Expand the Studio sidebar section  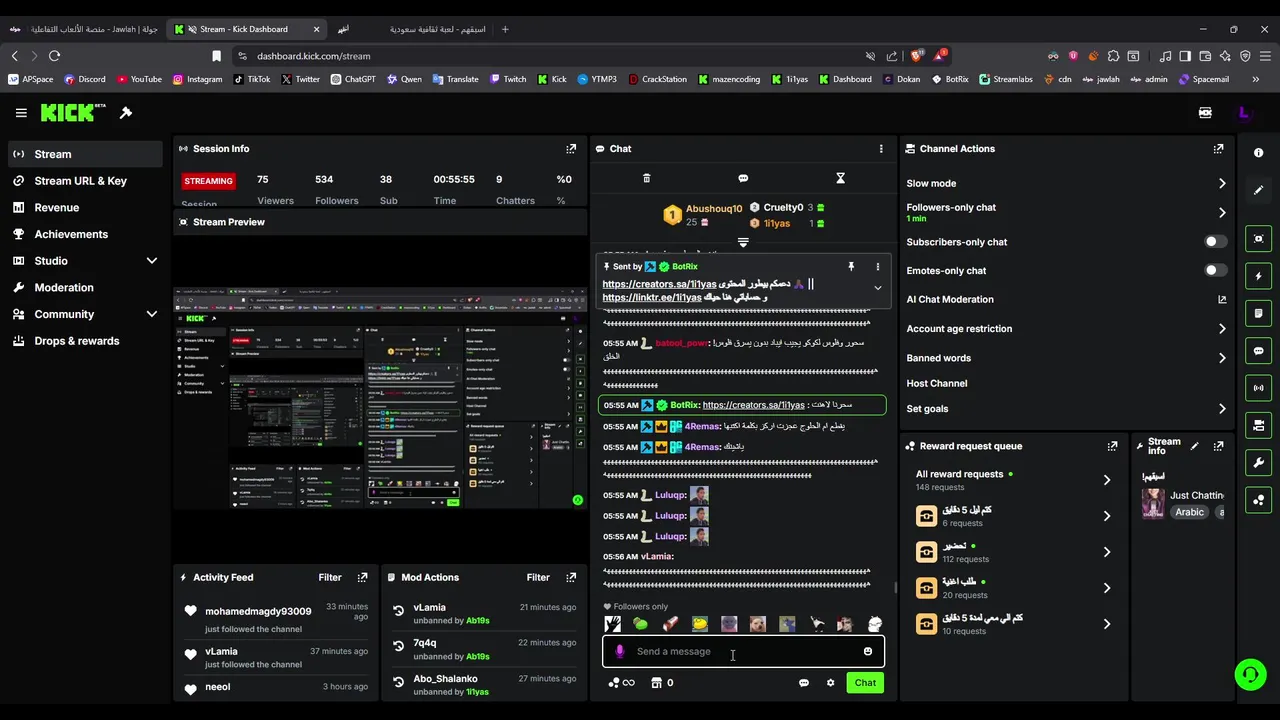point(152,261)
